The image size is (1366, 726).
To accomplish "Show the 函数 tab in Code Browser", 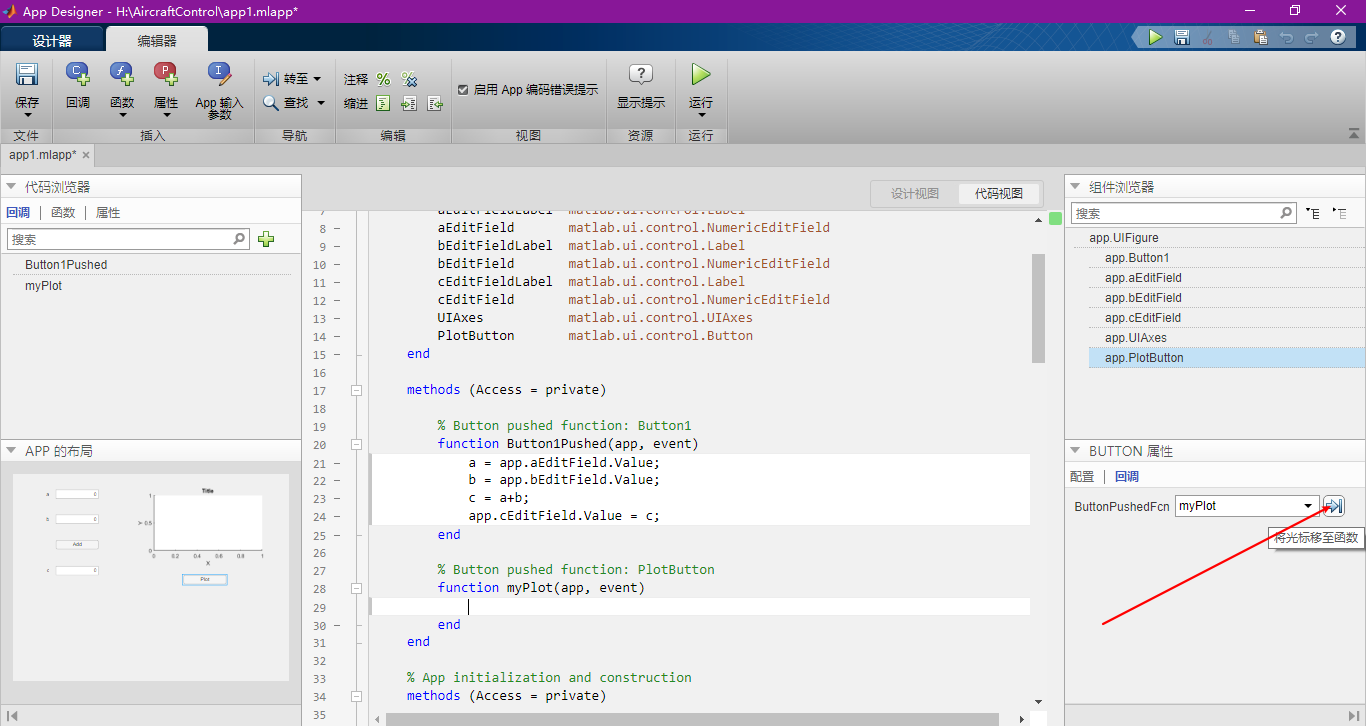I will pos(63,213).
